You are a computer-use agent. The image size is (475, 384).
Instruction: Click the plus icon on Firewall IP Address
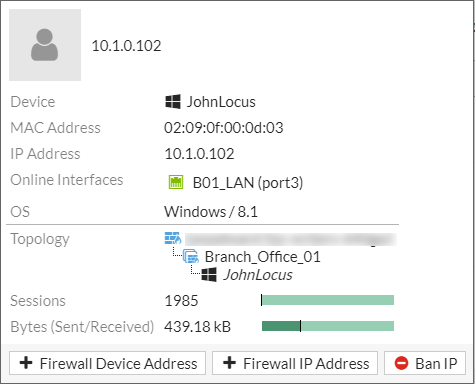click(x=229, y=363)
